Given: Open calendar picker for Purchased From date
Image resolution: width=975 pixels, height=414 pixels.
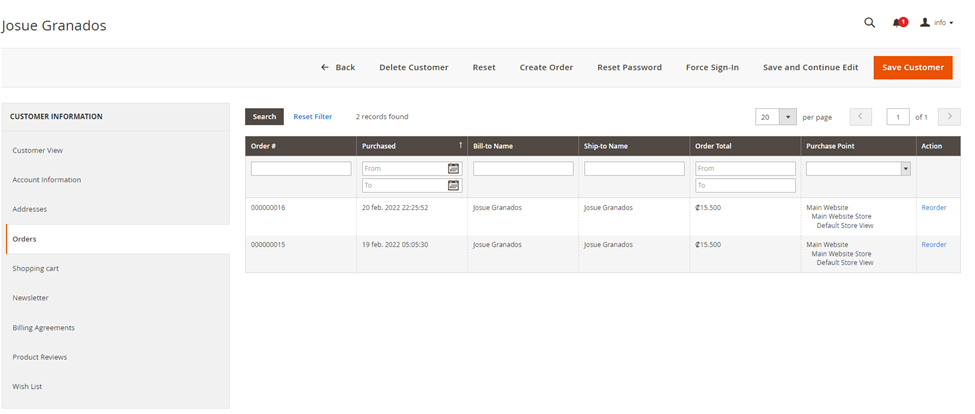Looking at the screenshot, I should pyautogui.click(x=454, y=168).
